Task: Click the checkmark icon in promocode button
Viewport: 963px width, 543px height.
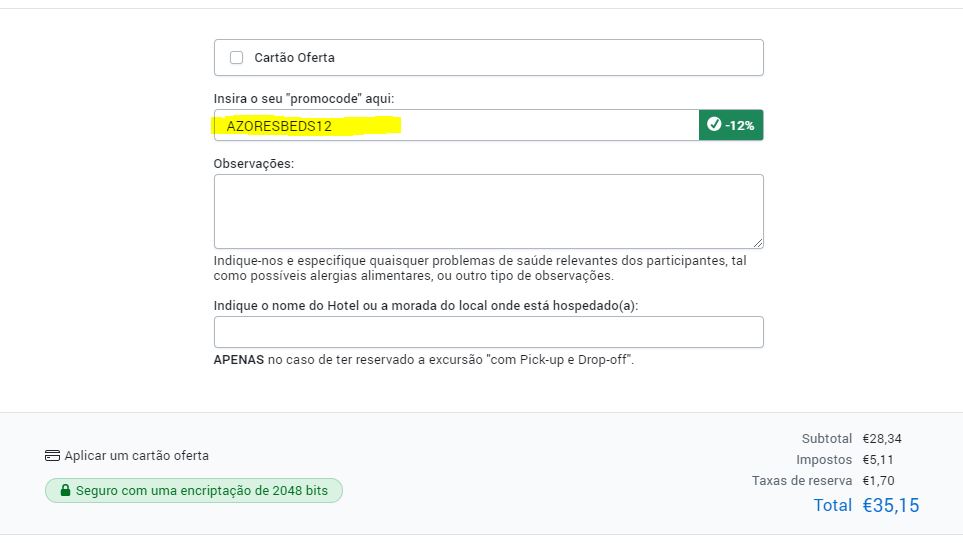Action: (x=714, y=125)
